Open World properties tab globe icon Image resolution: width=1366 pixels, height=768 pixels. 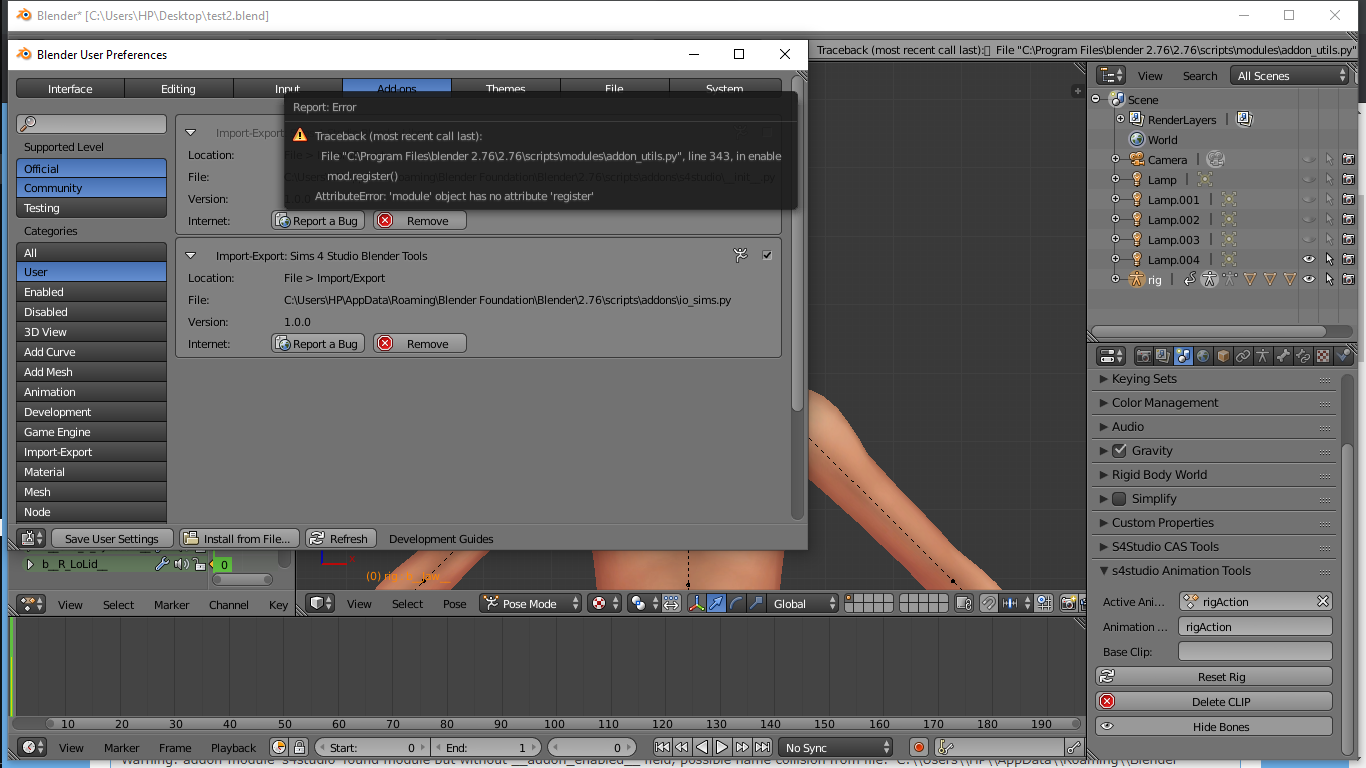tap(1203, 356)
